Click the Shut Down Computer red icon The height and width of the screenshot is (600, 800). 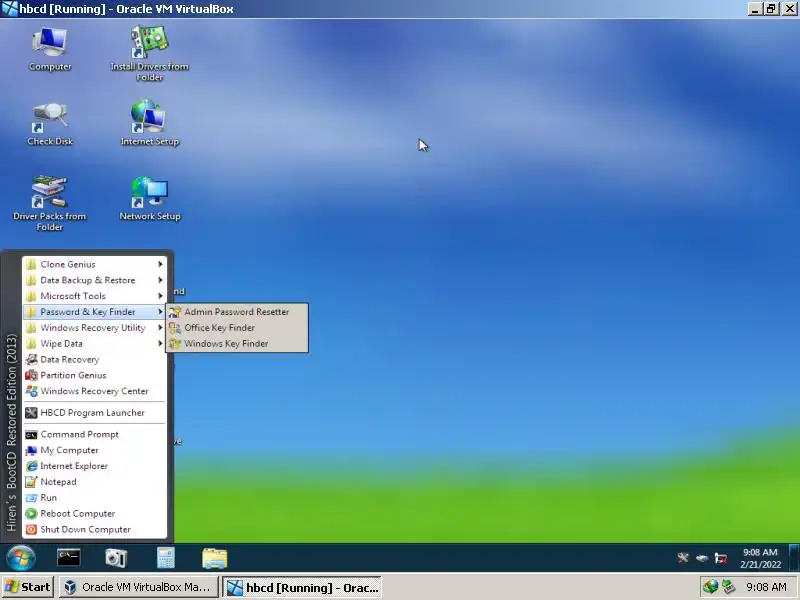(x=31, y=529)
